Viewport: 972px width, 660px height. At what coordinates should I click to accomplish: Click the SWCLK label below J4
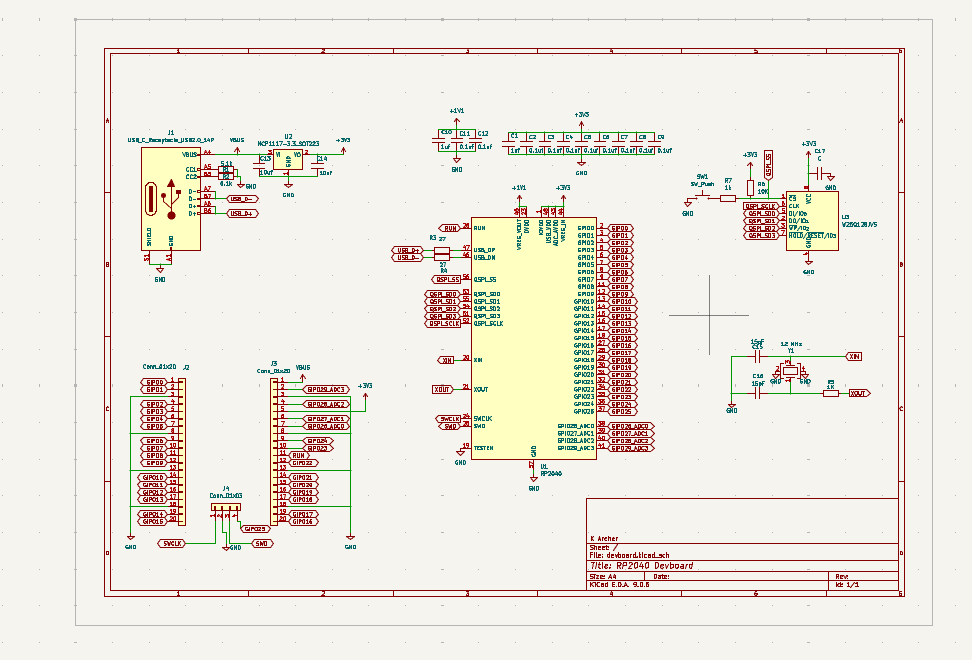pyautogui.click(x=172, y=544)
